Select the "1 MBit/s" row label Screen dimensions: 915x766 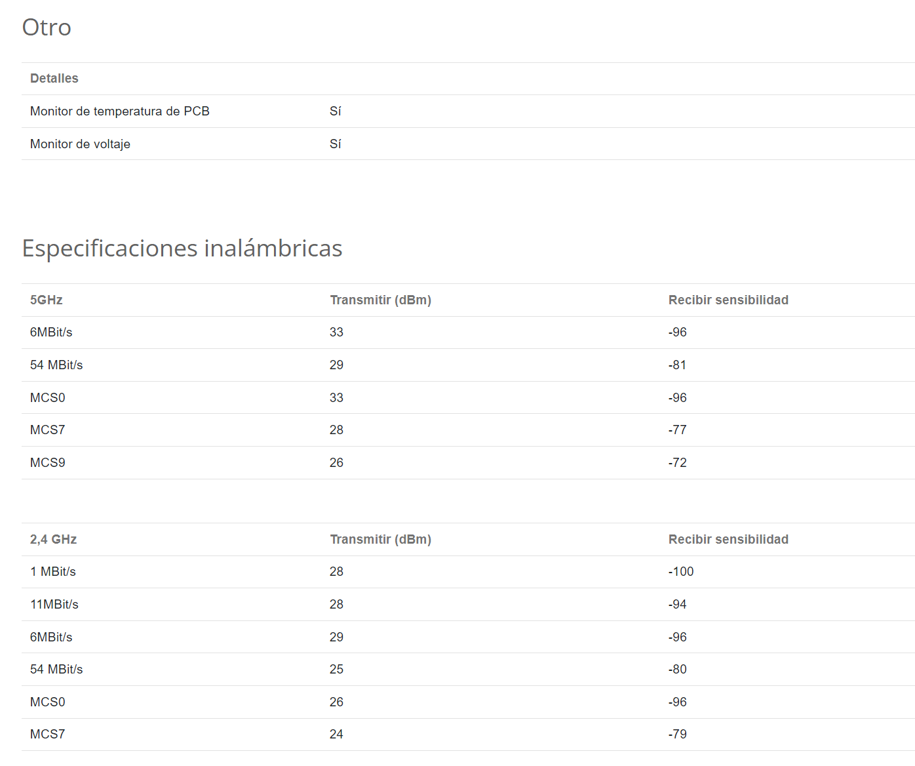click(53, 572)
